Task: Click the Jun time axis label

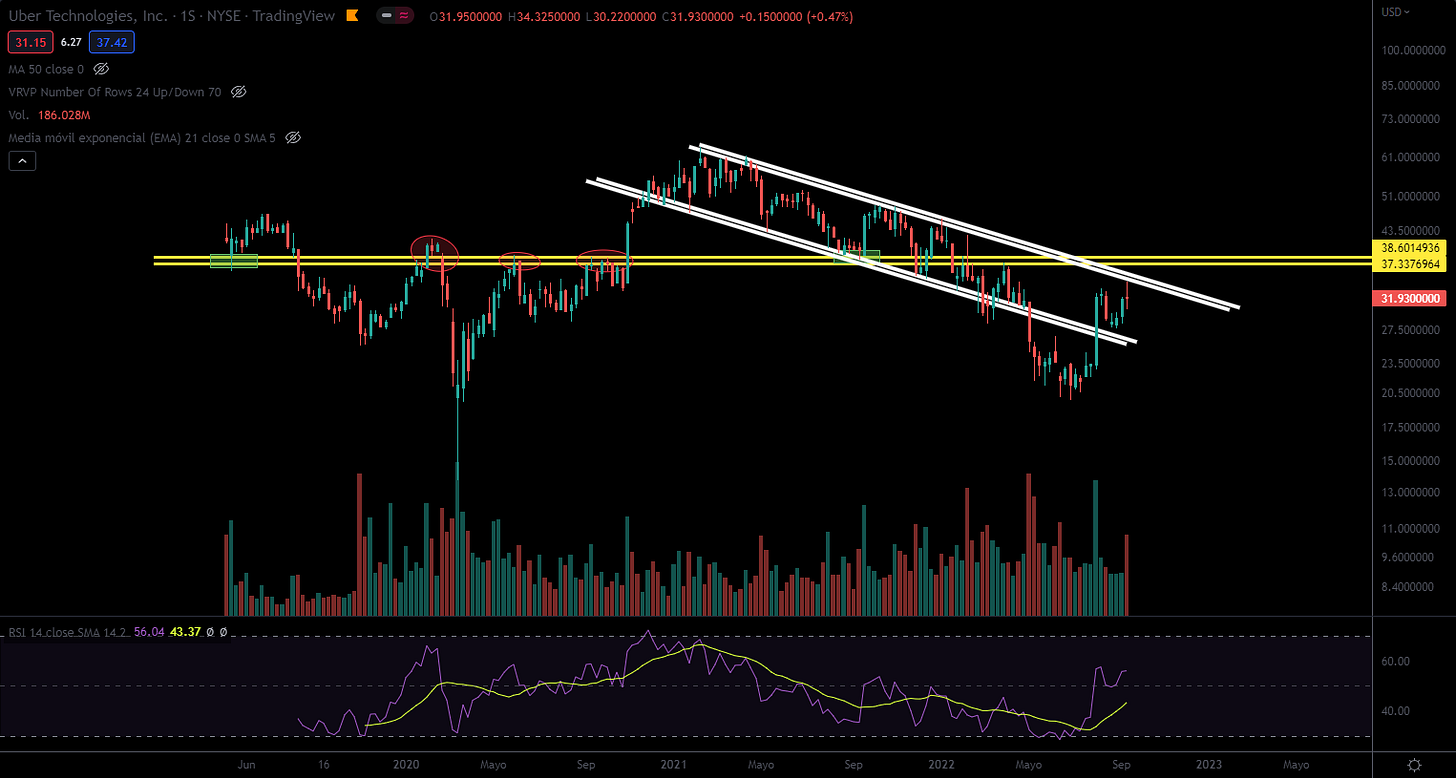Action: click(x=246, y=764)
